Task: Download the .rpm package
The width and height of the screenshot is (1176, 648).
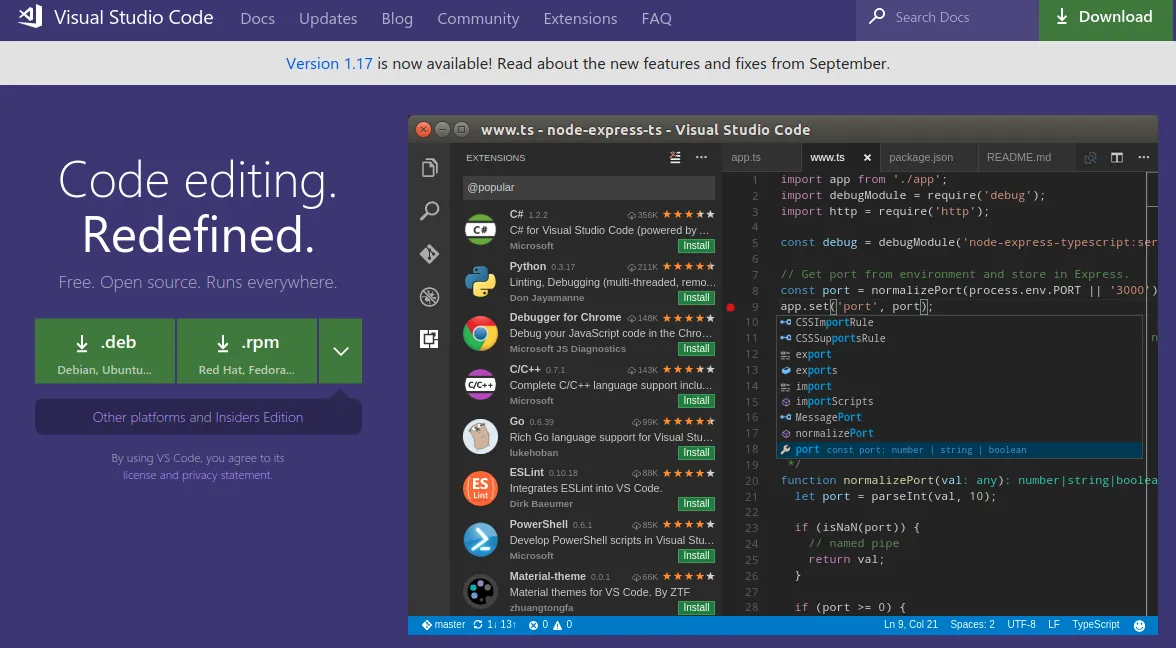Action: coord(247,351)
